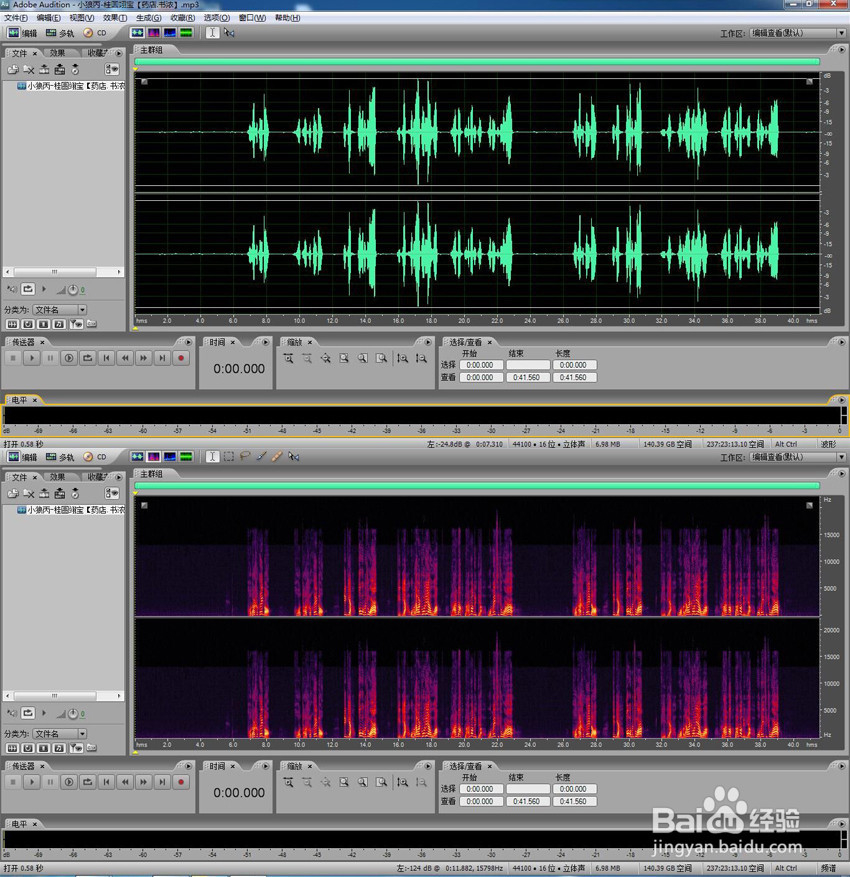Click zoom in vertically icon in the upper 缩放 panel

pyautogui.click(x=403, y=359)
